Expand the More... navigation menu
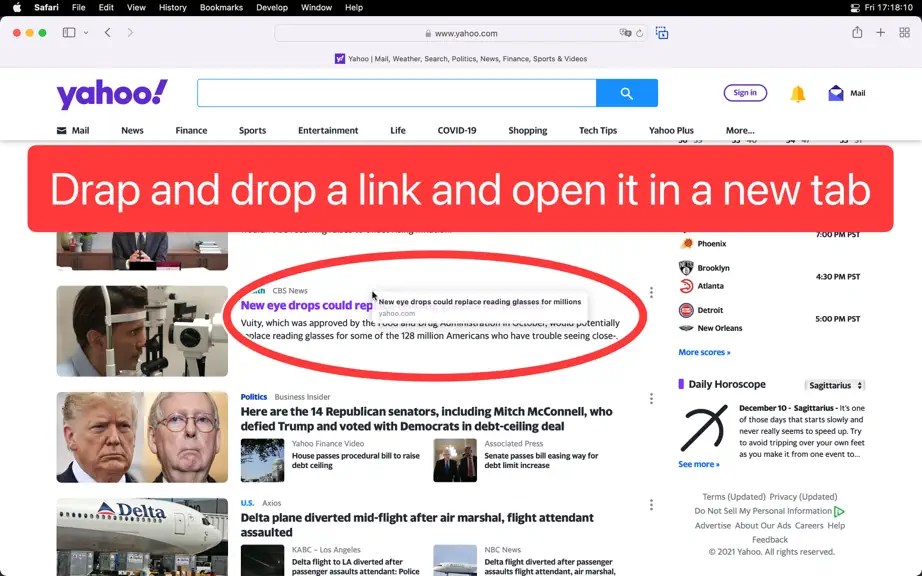This screenshot has width=922, height=576. (740, 130)
